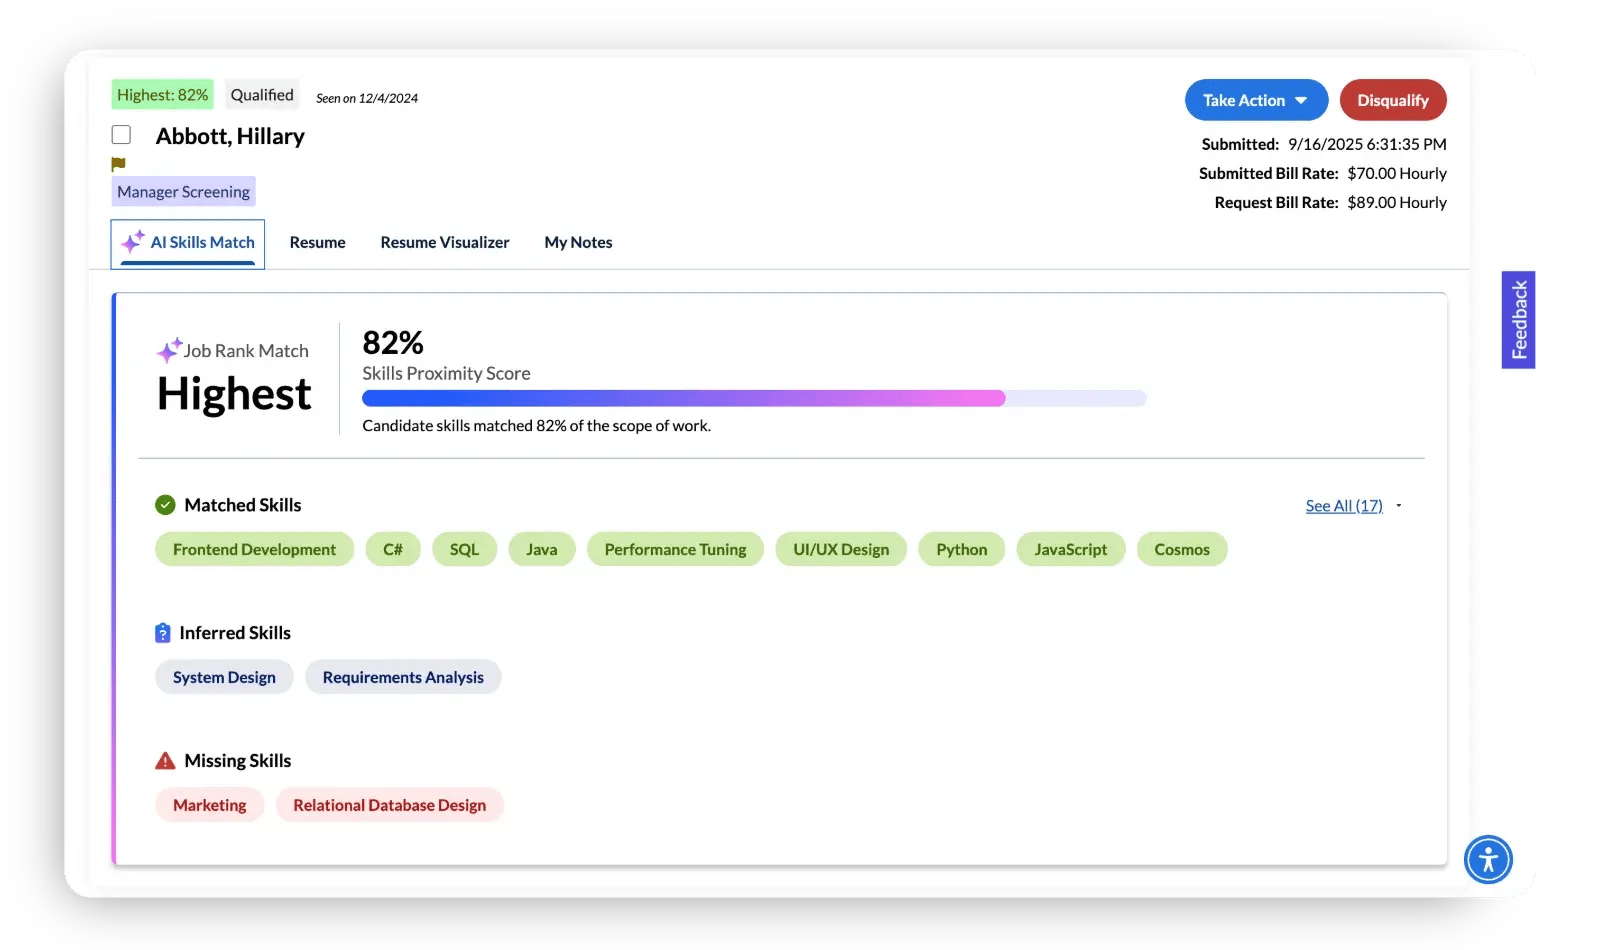The image size is (1600, 950).
Task: Click the red Missing Skills warning icon
Action: (165, 761)
